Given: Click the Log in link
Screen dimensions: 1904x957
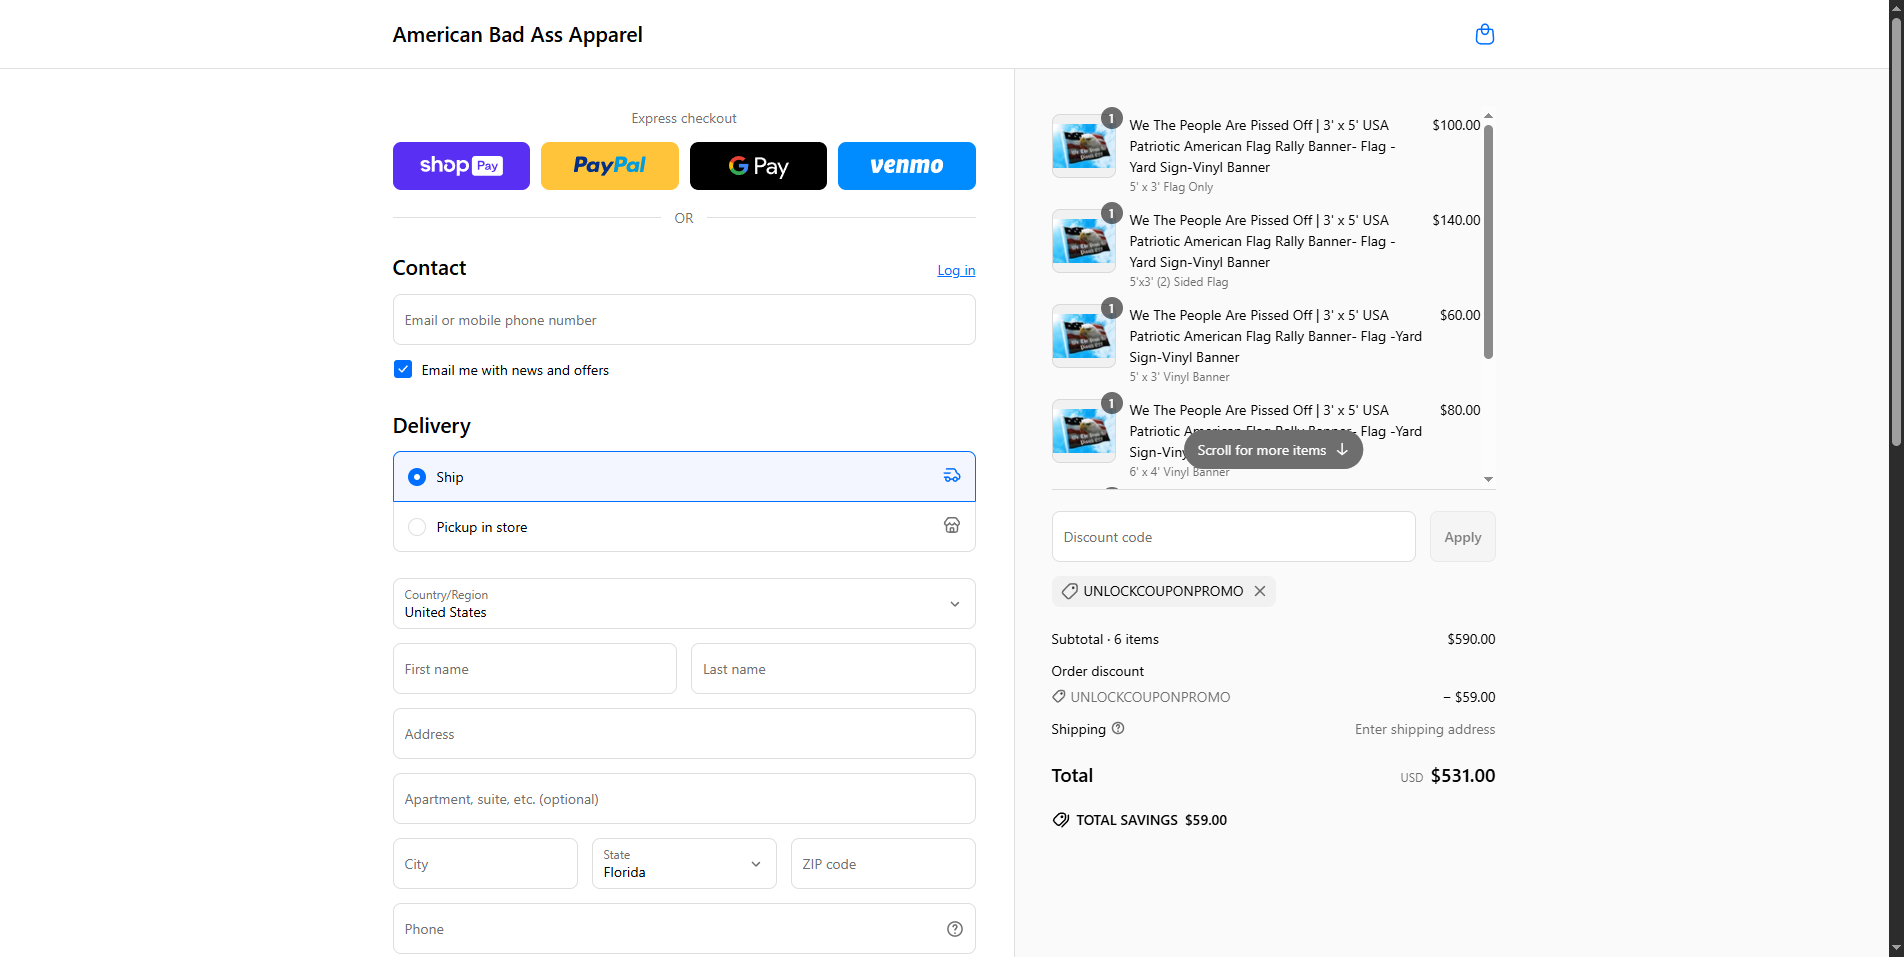Looking at the screenshot, I should [x=956, y=270].
